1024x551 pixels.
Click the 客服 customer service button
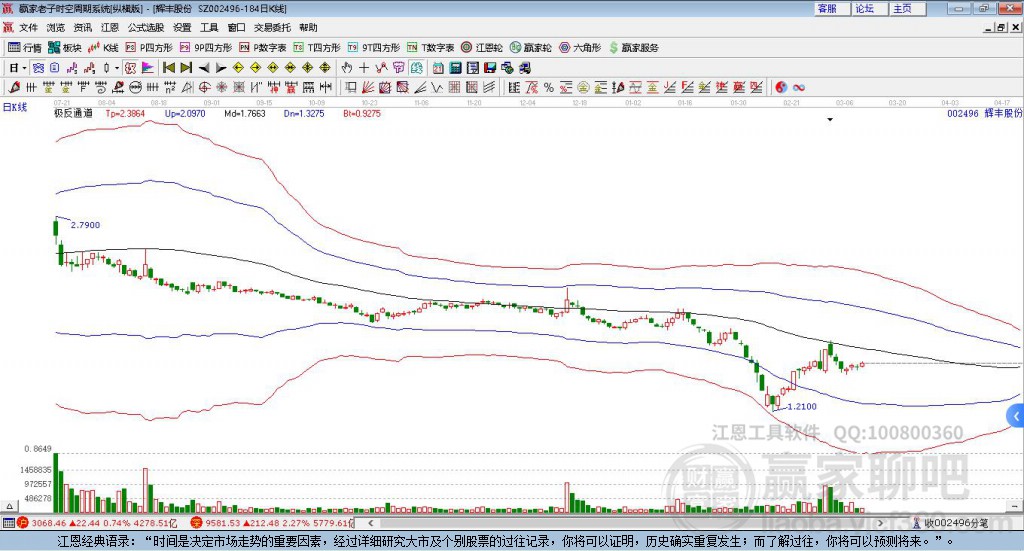coord(832,8)
